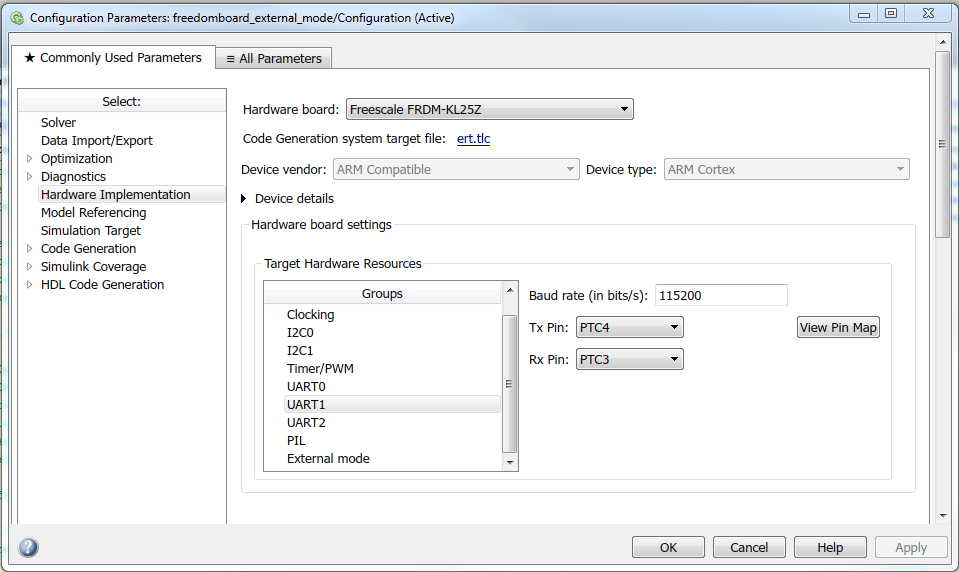
Task: Expand the Diagnostics tree node
Action: pos(29,176)
